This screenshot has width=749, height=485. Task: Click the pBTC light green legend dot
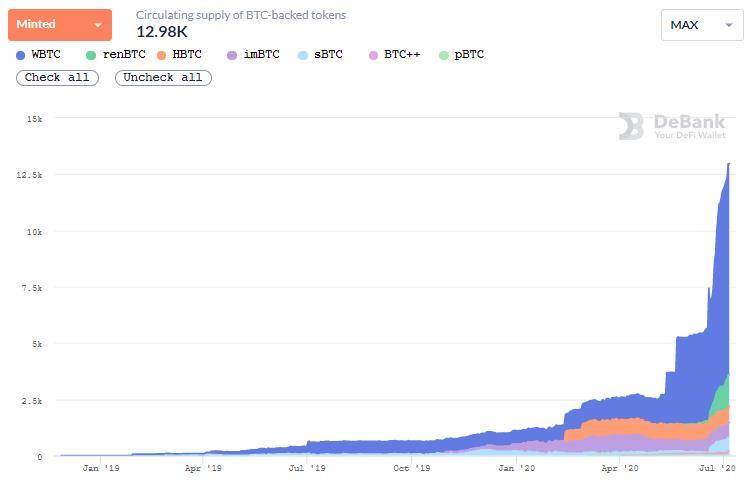click(x=443, y=55)
